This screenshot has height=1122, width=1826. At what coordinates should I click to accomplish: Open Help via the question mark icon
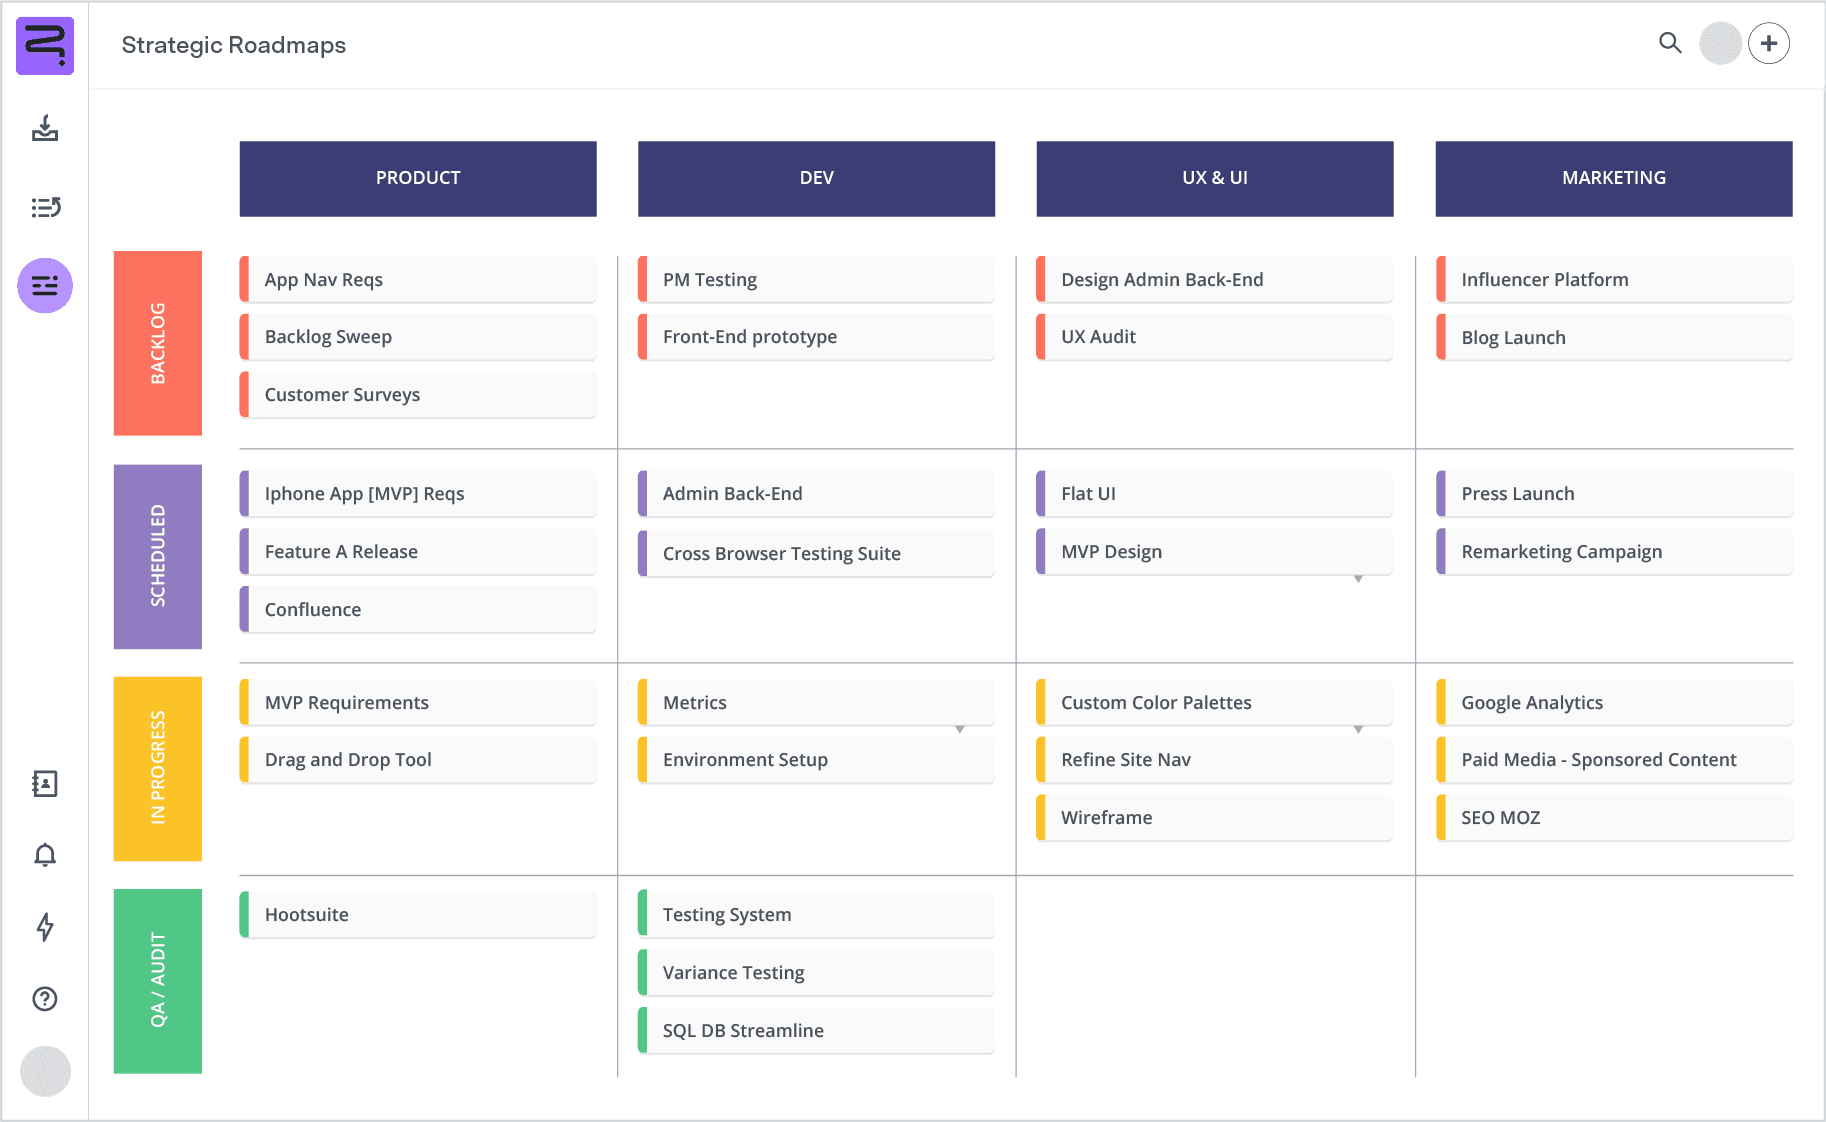(x=44, y=999)
